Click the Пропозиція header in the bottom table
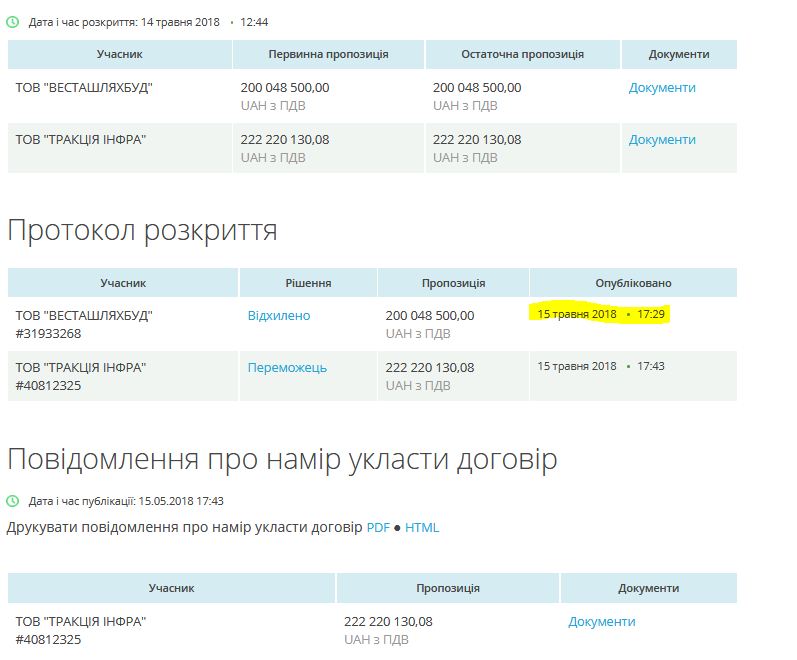This screenshot has height=660, width=797. point(447,589)
